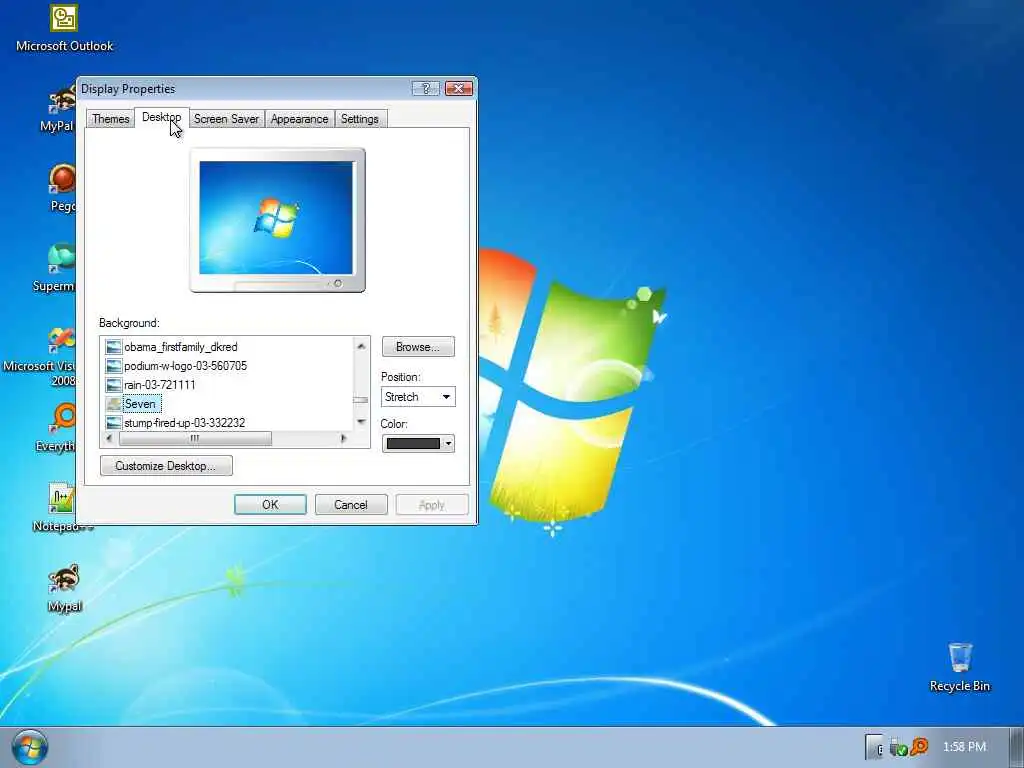Viewport: 1024px width, 768px height.
Task: Click the Customize Desktop... button
Action: click(x=166, y=466)
